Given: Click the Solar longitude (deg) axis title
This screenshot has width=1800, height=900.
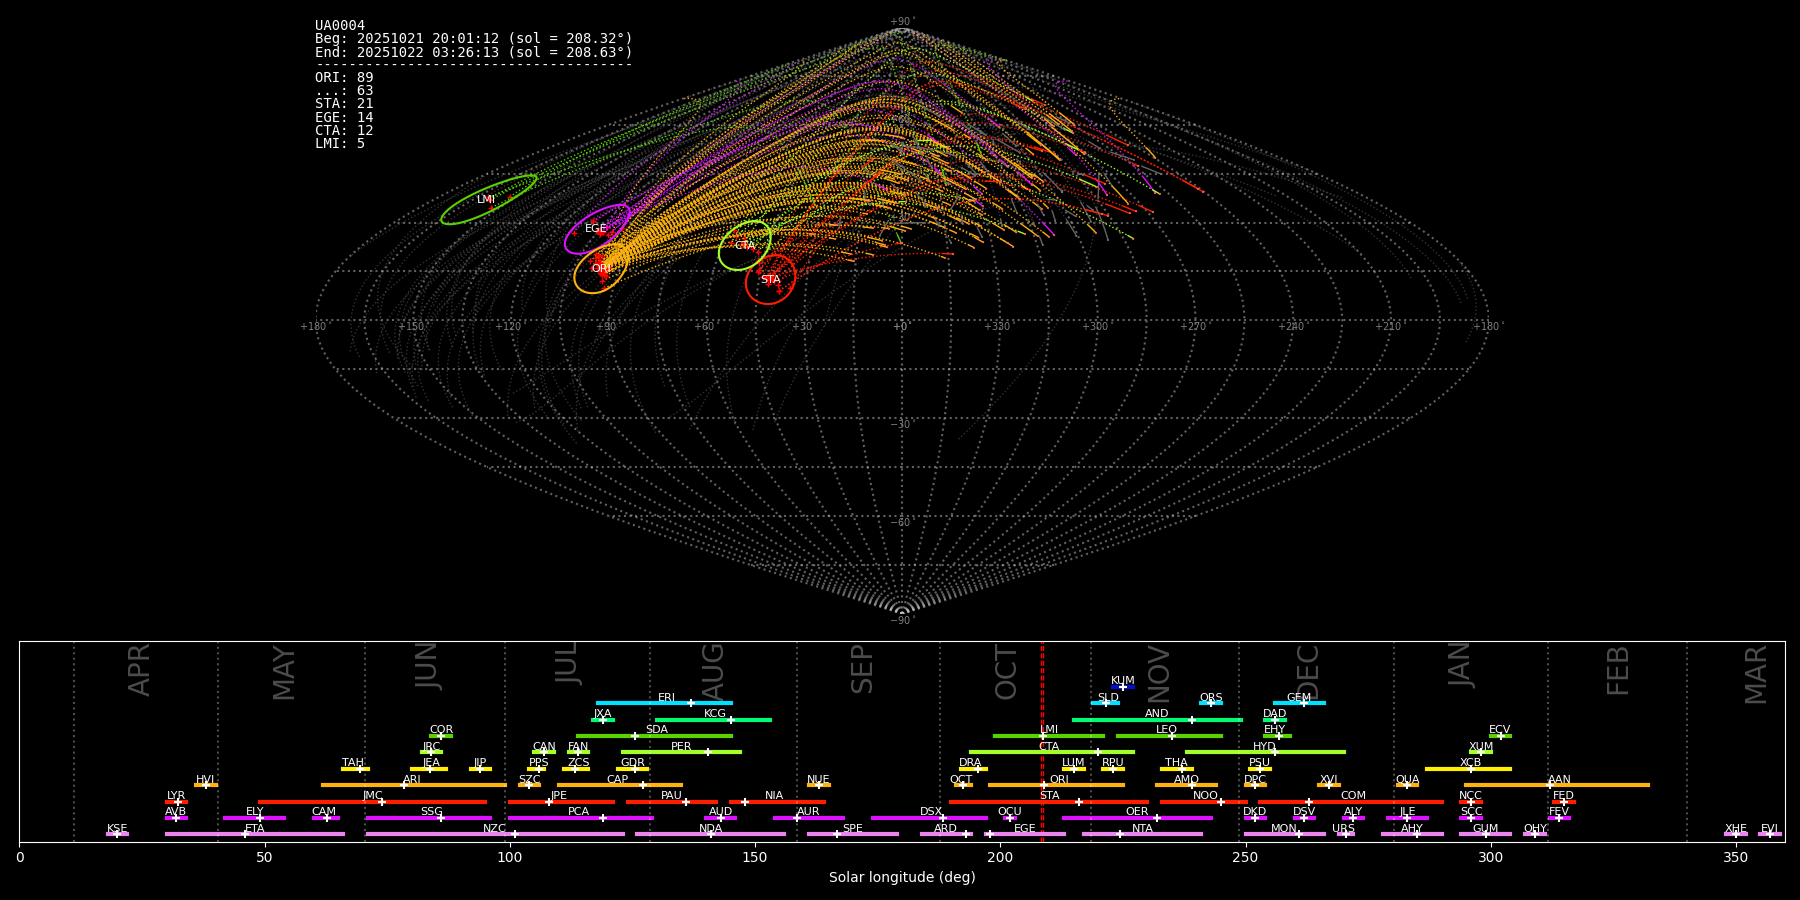Looking at the screenshot, I should (902, 878).
